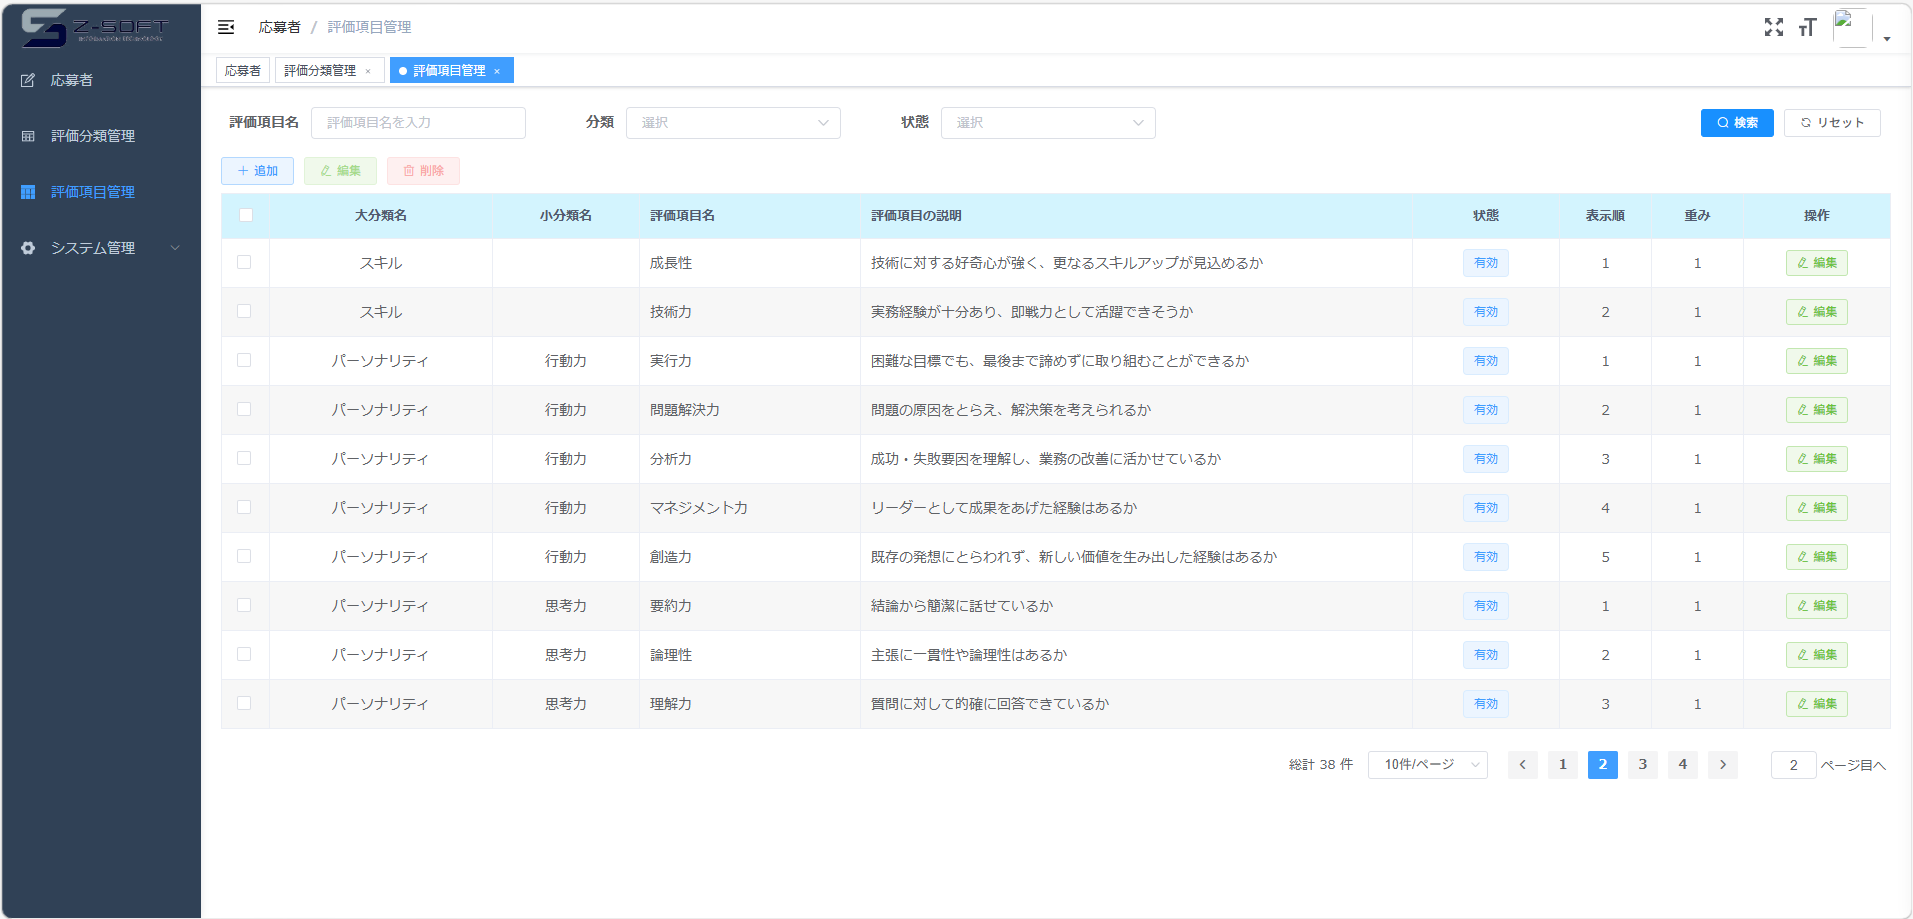This screenshot has width=1913, height=919.
Task: Collapse the sidebar using the hamburger icon
Action: pos(226,27)
